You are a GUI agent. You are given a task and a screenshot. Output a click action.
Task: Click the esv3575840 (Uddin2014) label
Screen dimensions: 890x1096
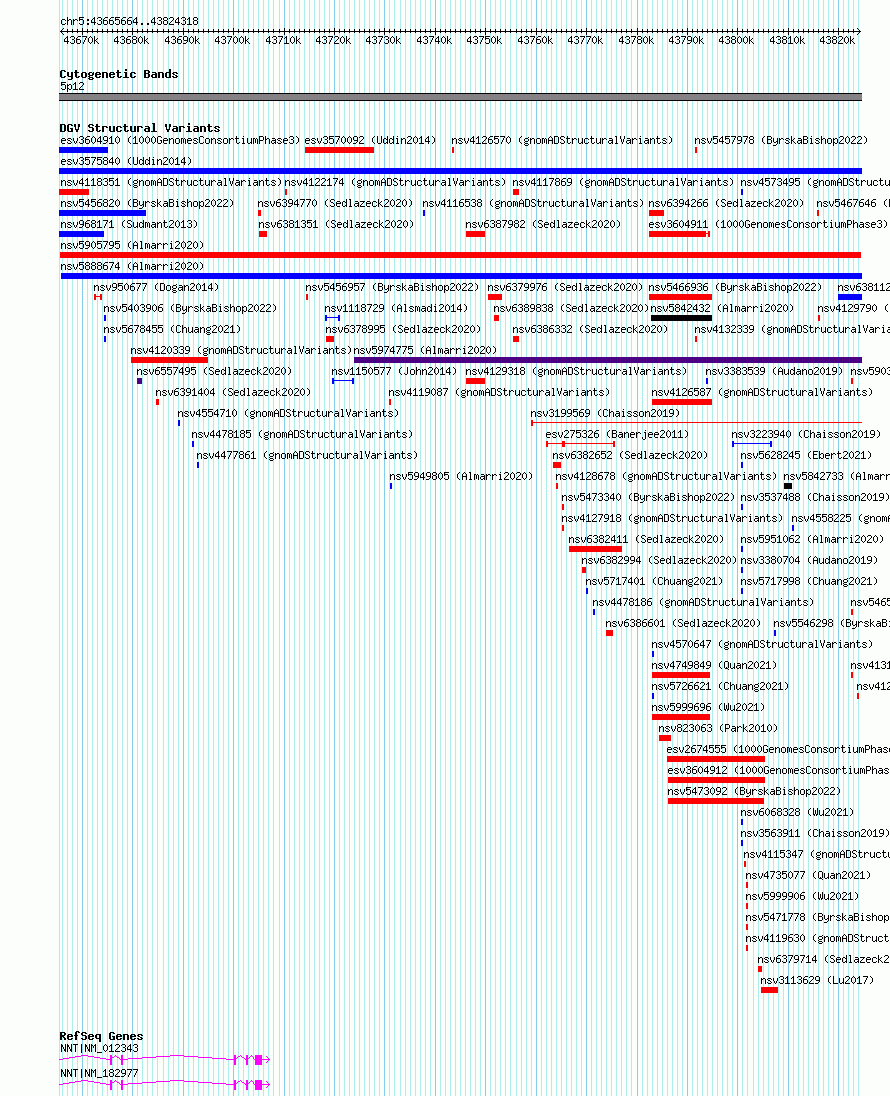[x=126, y=161]
